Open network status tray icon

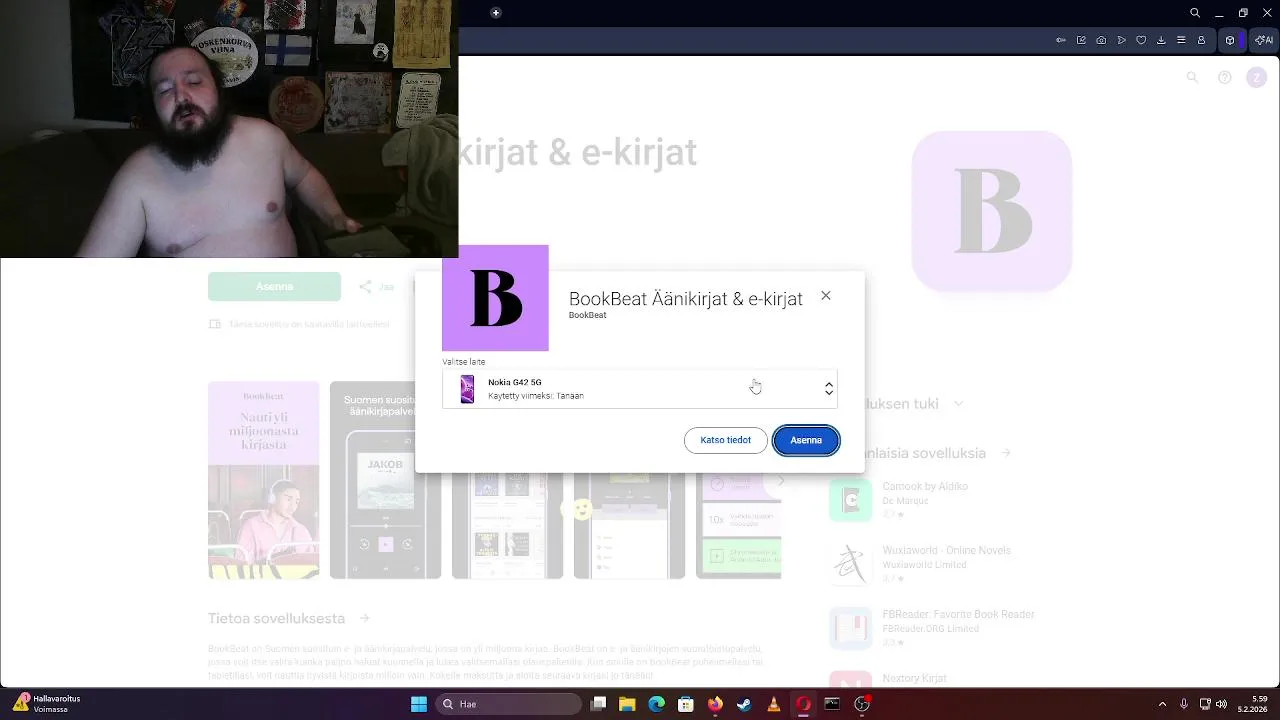(1205, 704)
